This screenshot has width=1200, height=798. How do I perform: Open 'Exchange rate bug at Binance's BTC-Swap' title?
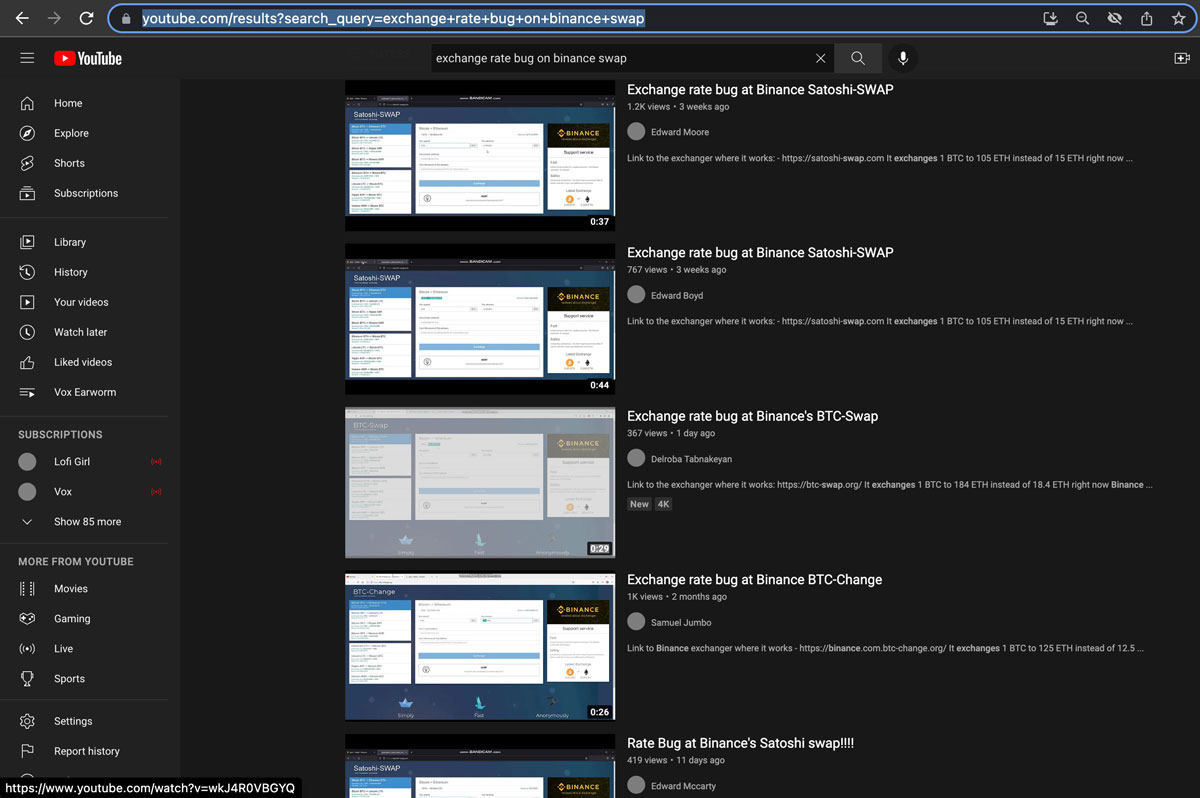(x=752, y=416)
